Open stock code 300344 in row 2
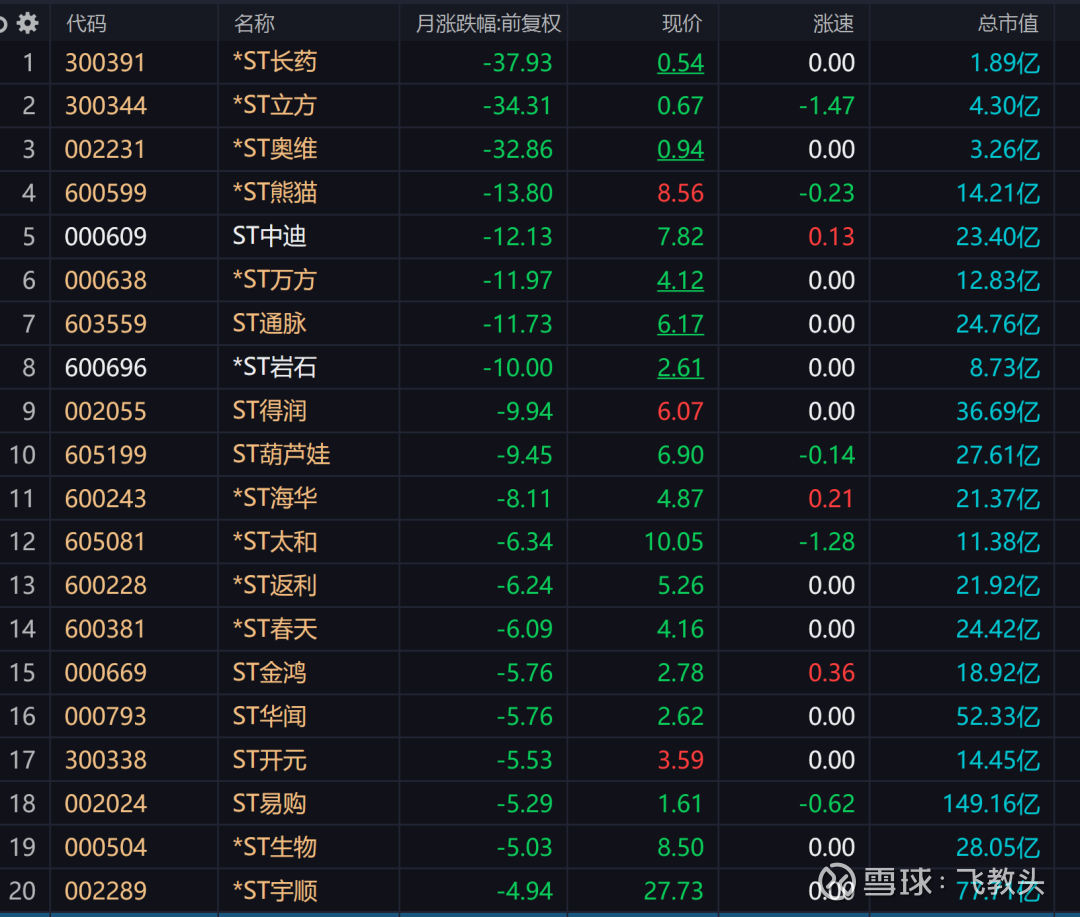Screen dimensions: 1080x917 pos(106,106)
